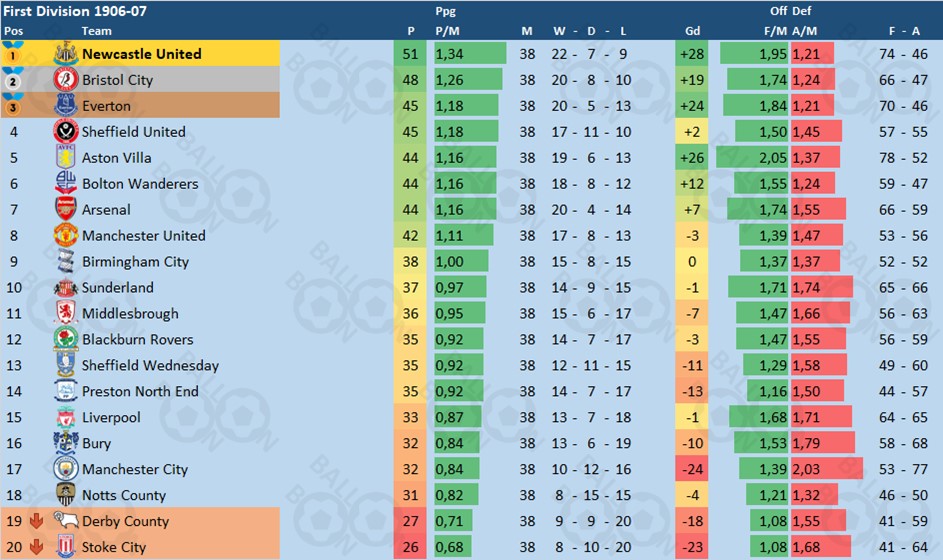Screen dimensions: 943x560
Task: Click Newcastle United's 51 points cell
Action: [x=410, y=54]
